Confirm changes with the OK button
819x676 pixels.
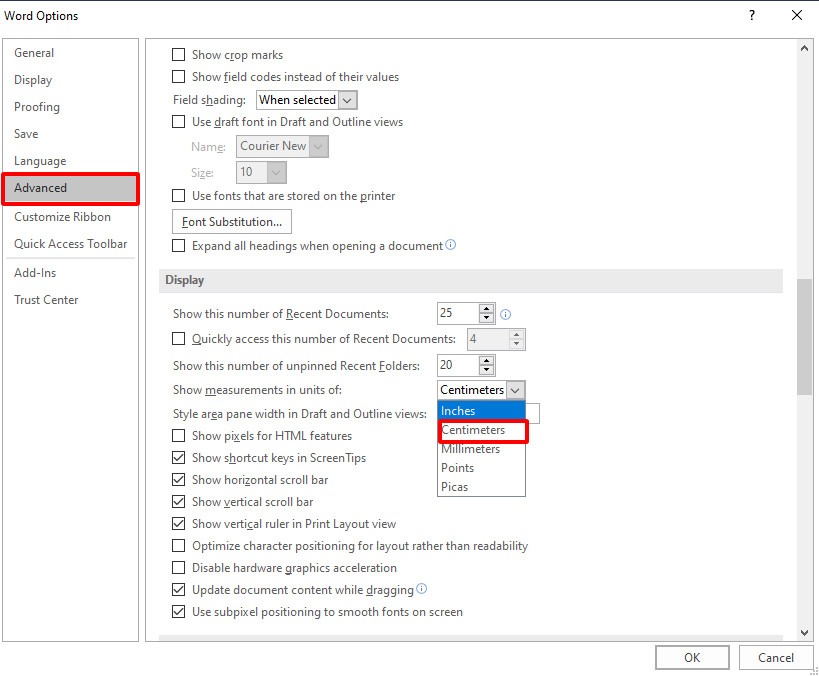[x=692, y=657]
